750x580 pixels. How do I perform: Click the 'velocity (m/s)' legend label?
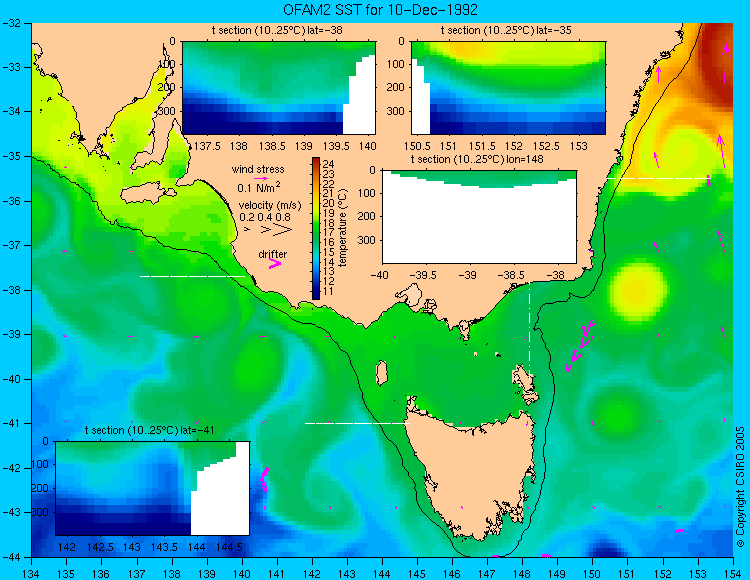coord(270,206)
